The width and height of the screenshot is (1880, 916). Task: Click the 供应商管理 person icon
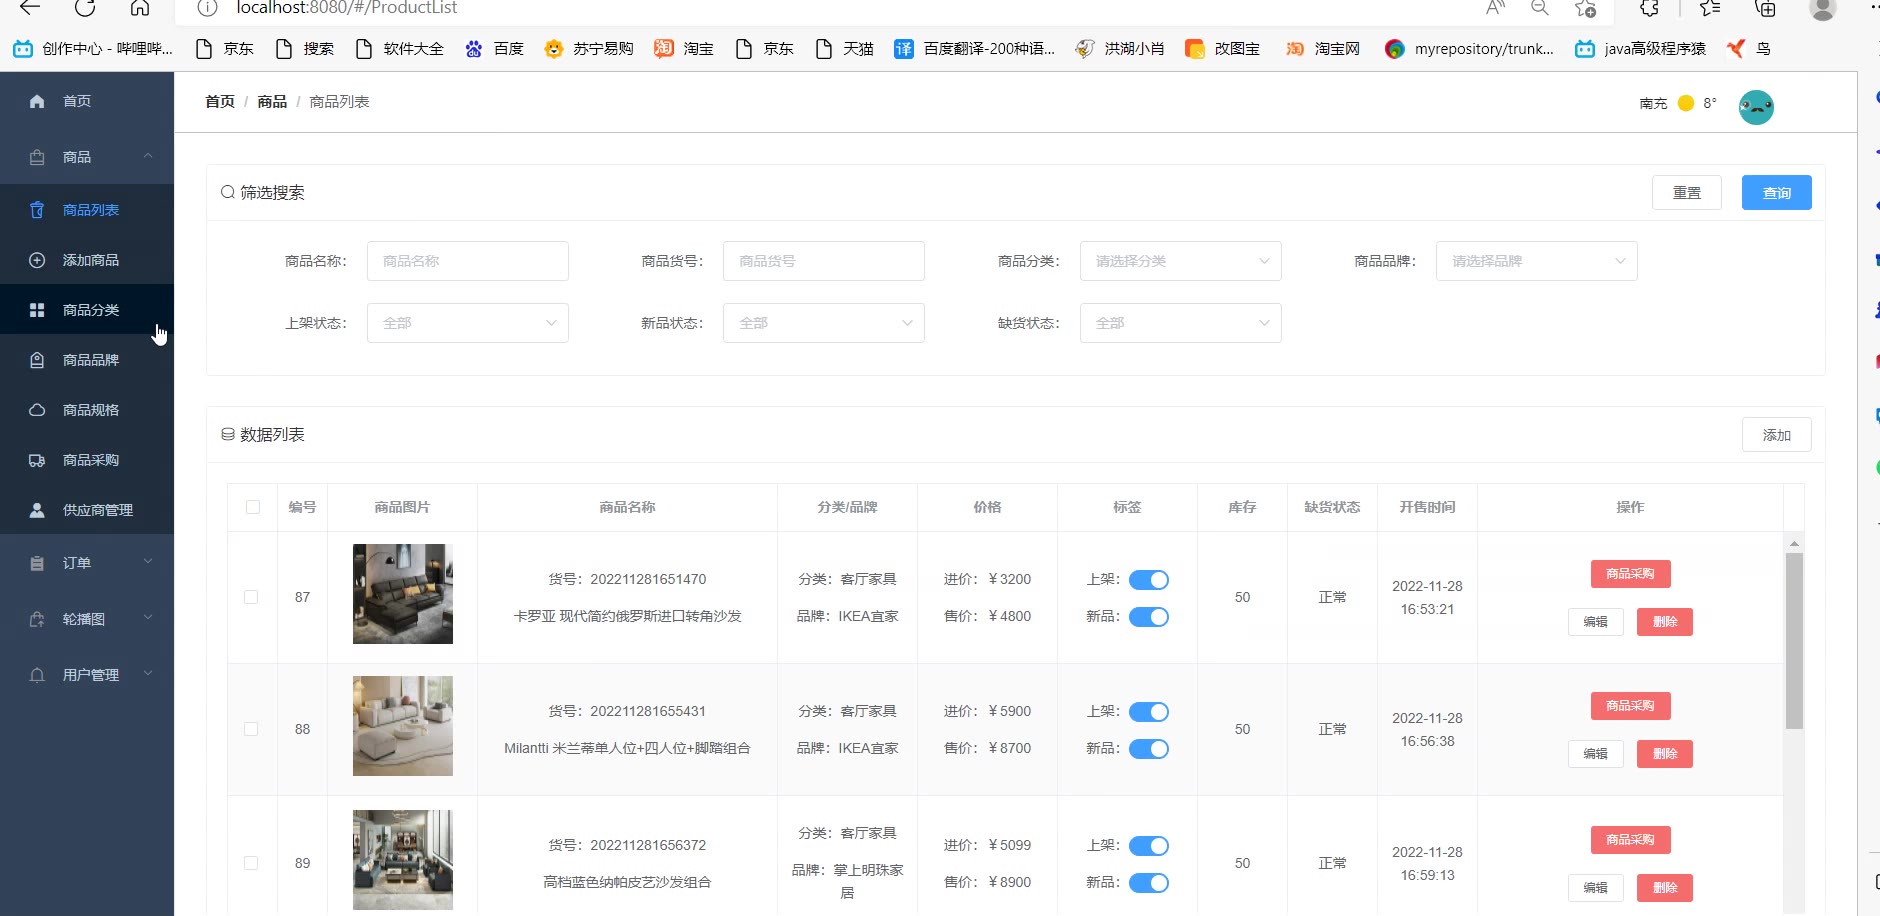pyautogui.click(x=37, y=510)
